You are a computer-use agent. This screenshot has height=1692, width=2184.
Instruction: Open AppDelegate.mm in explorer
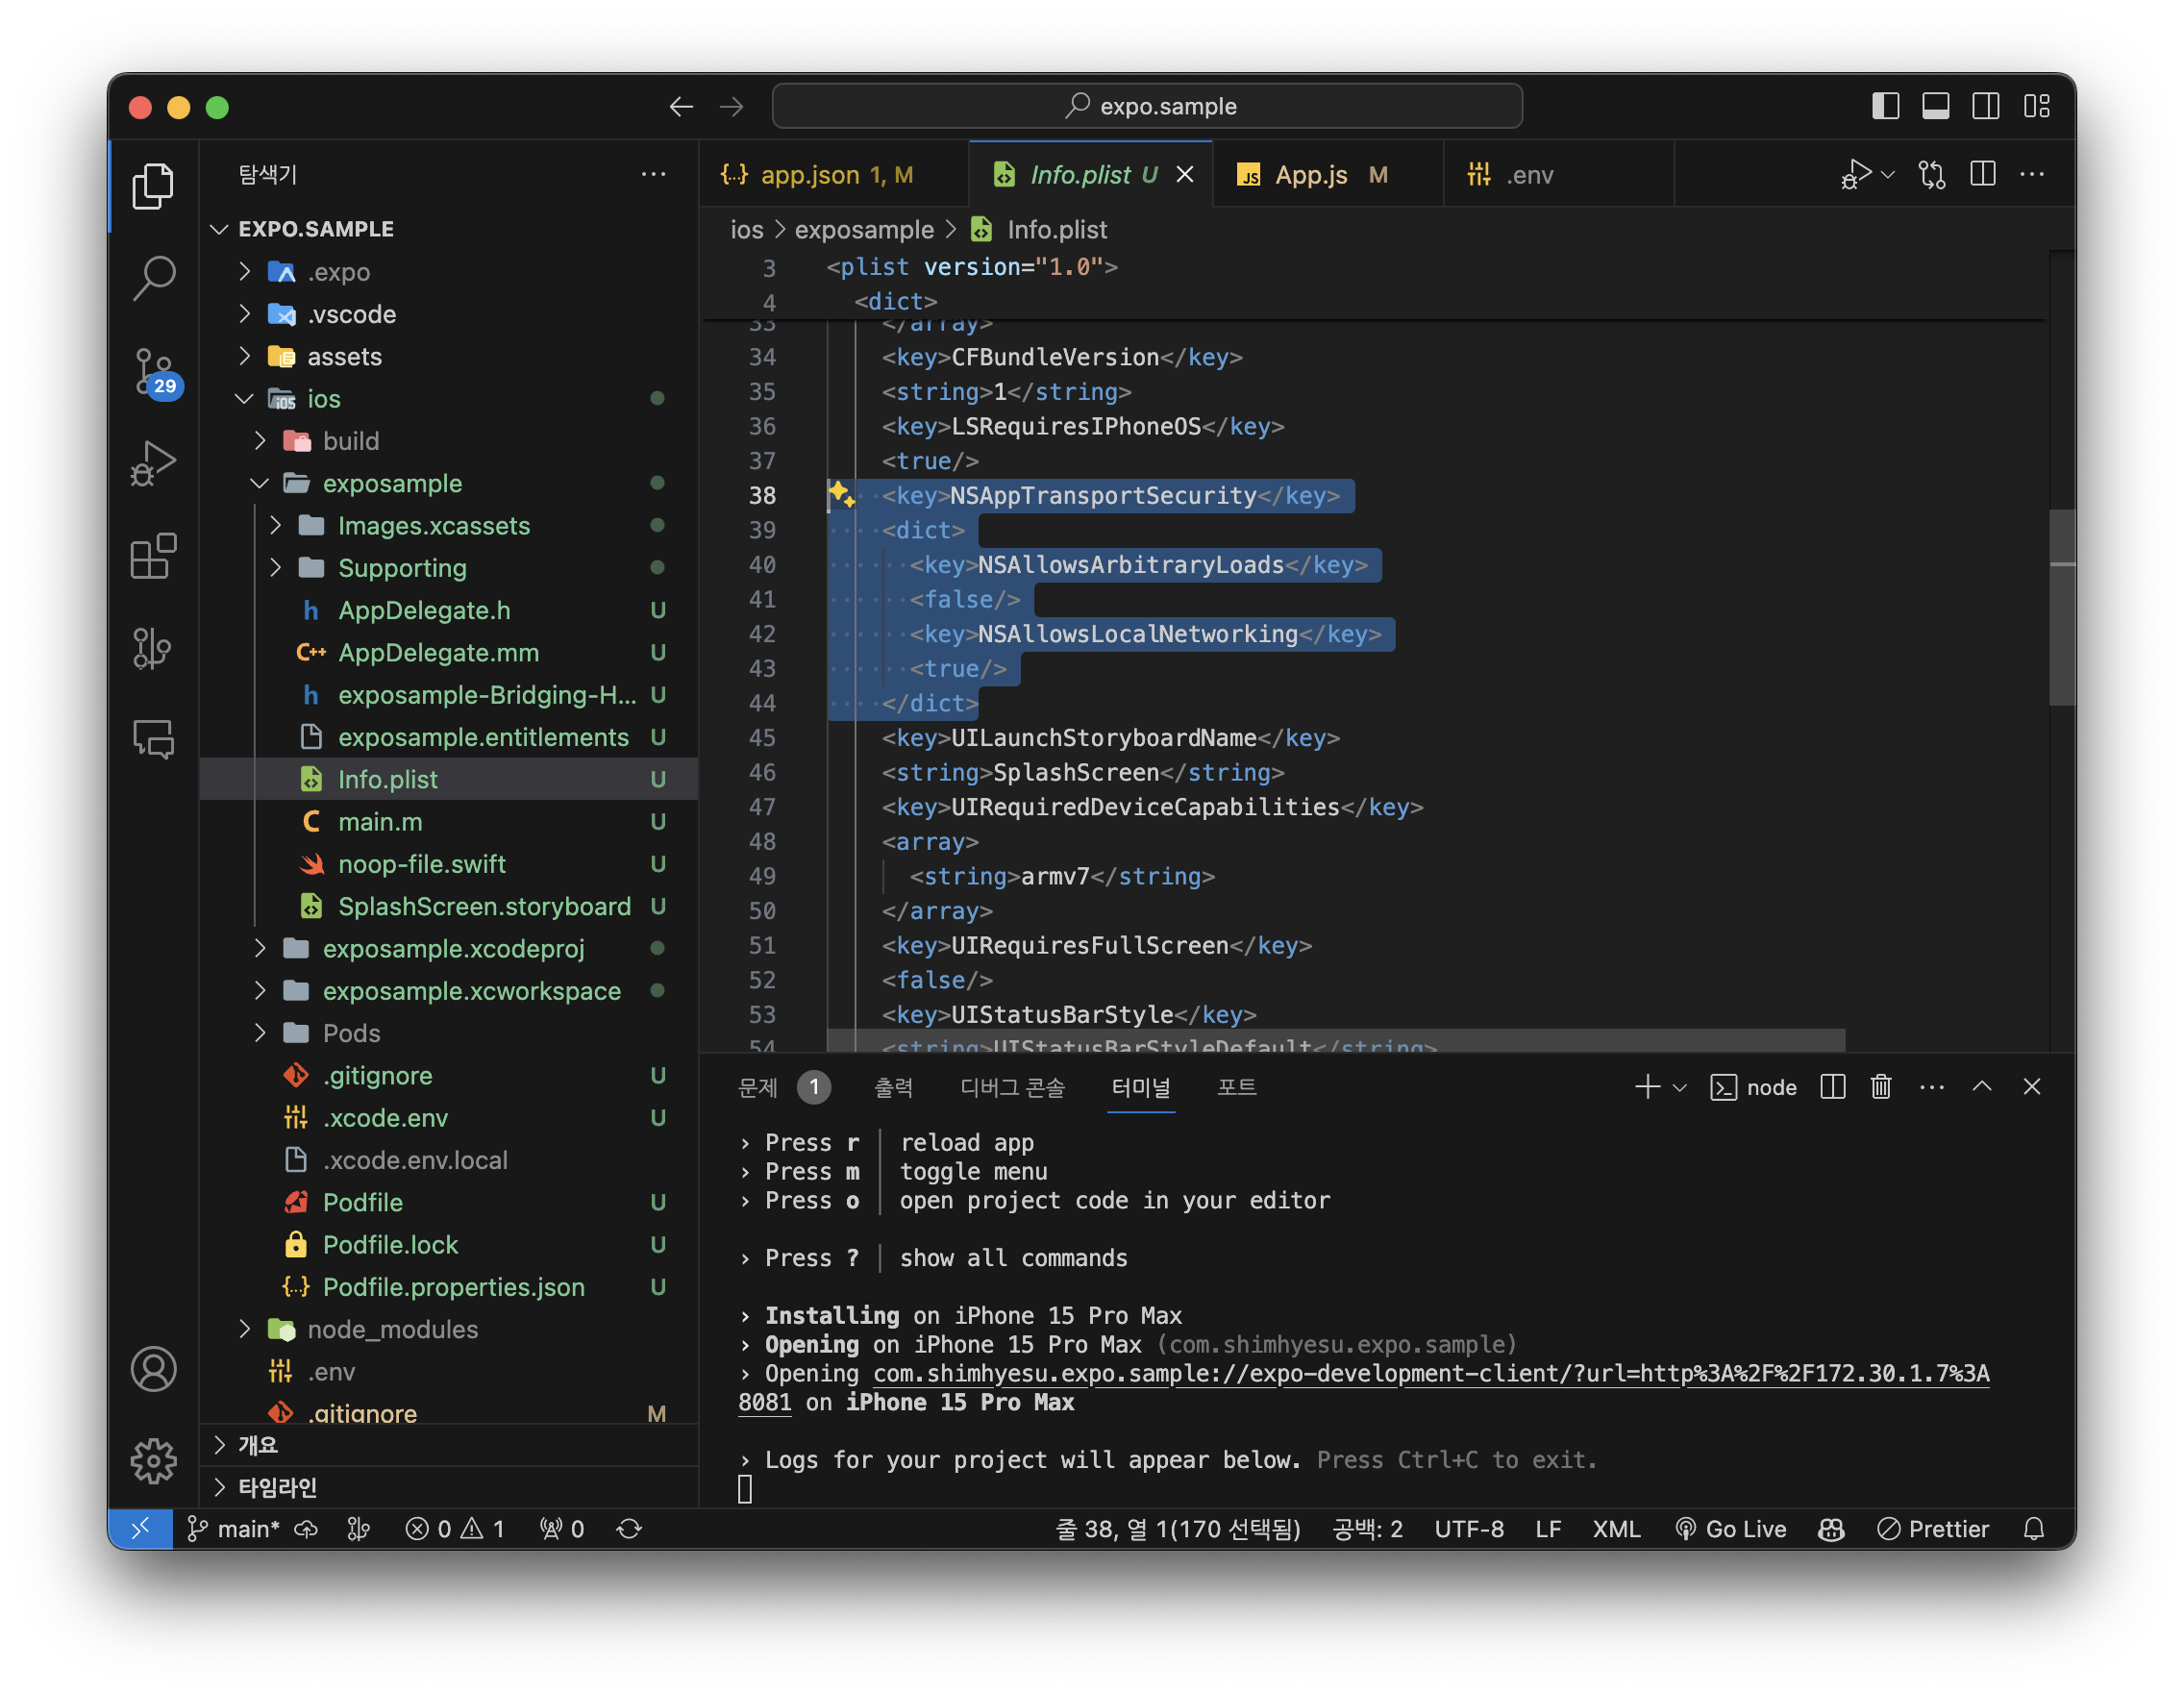[x=438, y=653]
